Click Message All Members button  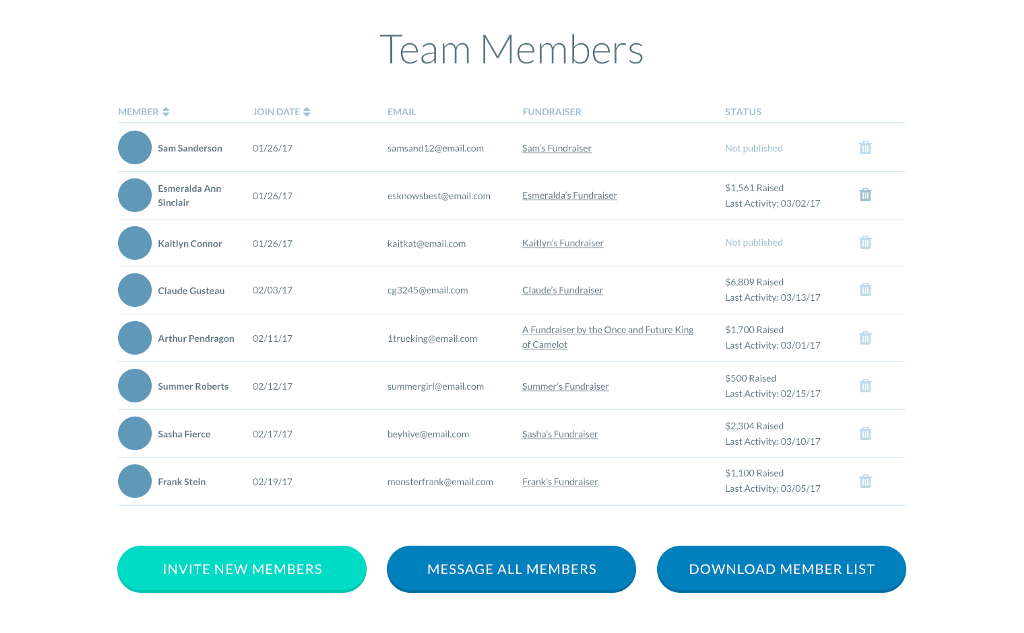point(511,569)
